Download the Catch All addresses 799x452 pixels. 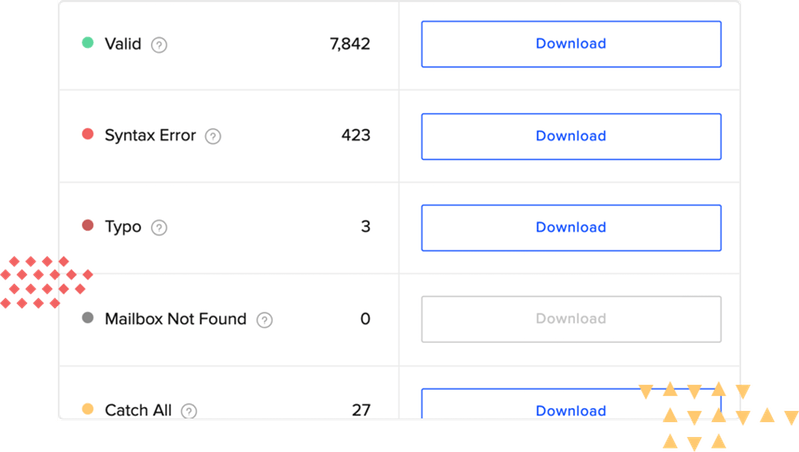(x=570, y=409)
